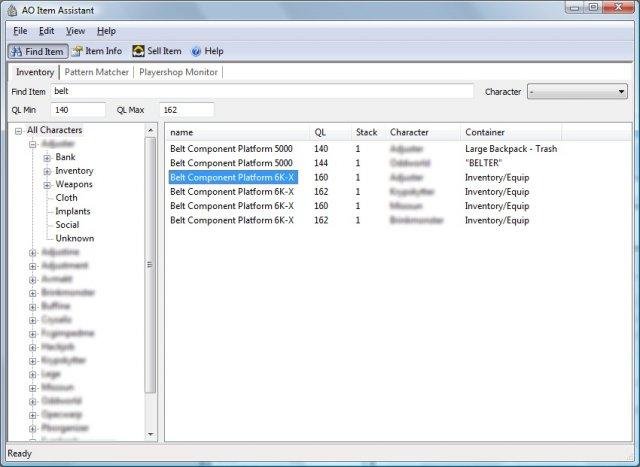Collapse the All Characters tree node
Image resolution: width=640 pixels, height=467 pixels.
click(18, 131)
